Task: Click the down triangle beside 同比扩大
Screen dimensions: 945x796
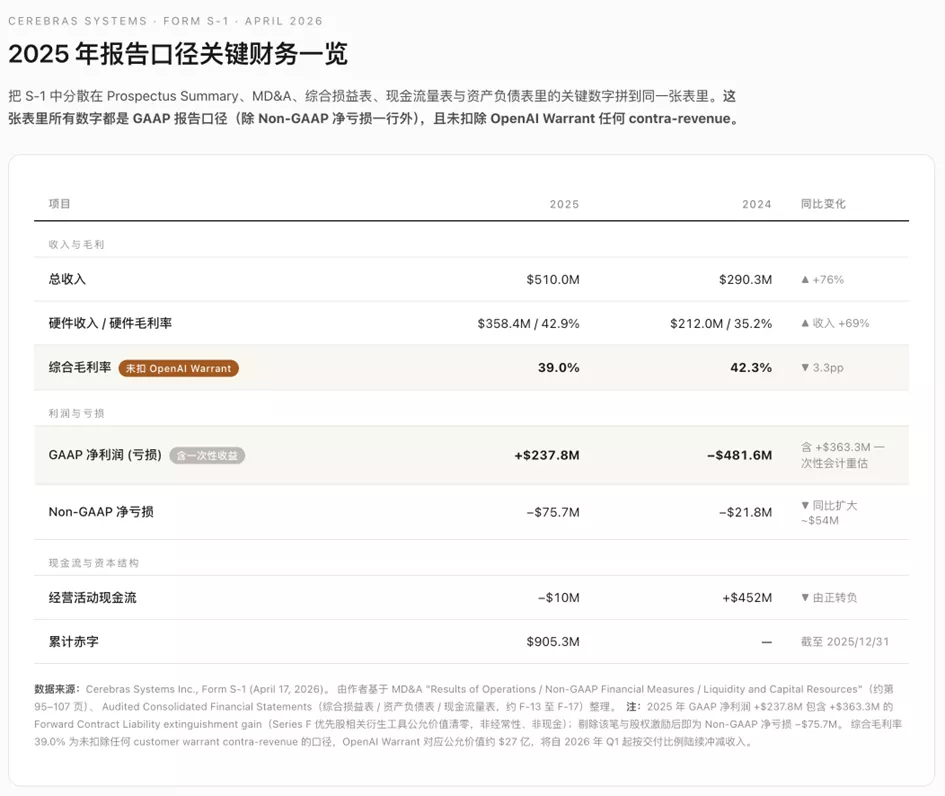Action: tap(805, 506)
